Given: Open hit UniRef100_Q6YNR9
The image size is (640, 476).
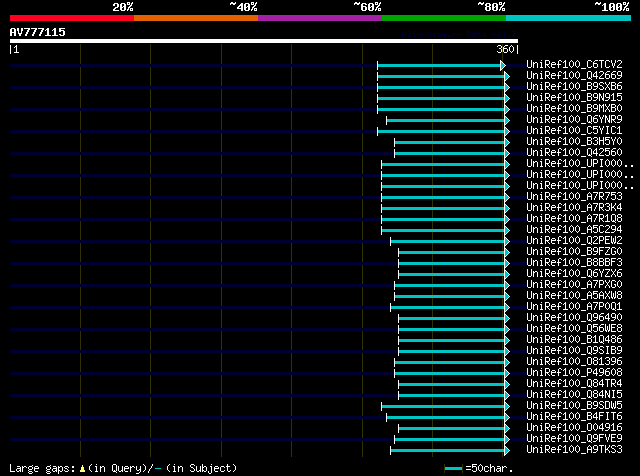Looking at the screenshot, I should click(x=574, y=120).
